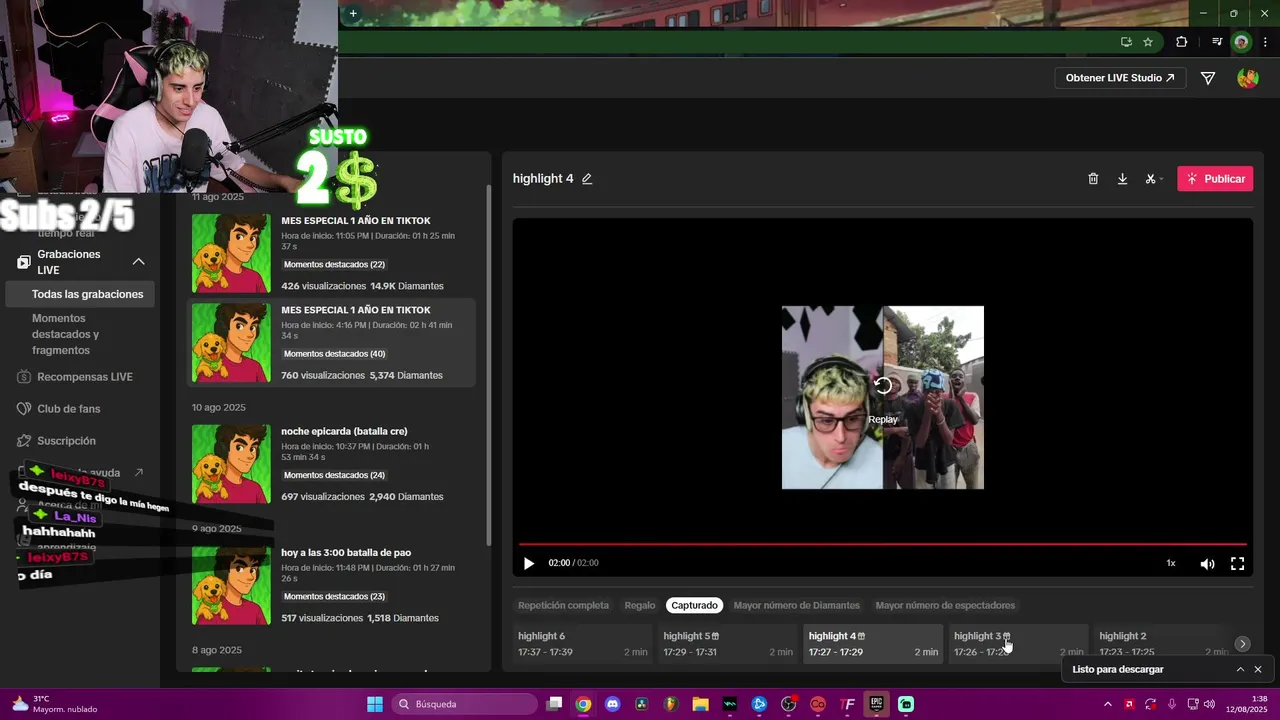Viewport: 1280px width, 720px height.
Task: Open a new browser tab with plus
Action: (x=353, y=13)
